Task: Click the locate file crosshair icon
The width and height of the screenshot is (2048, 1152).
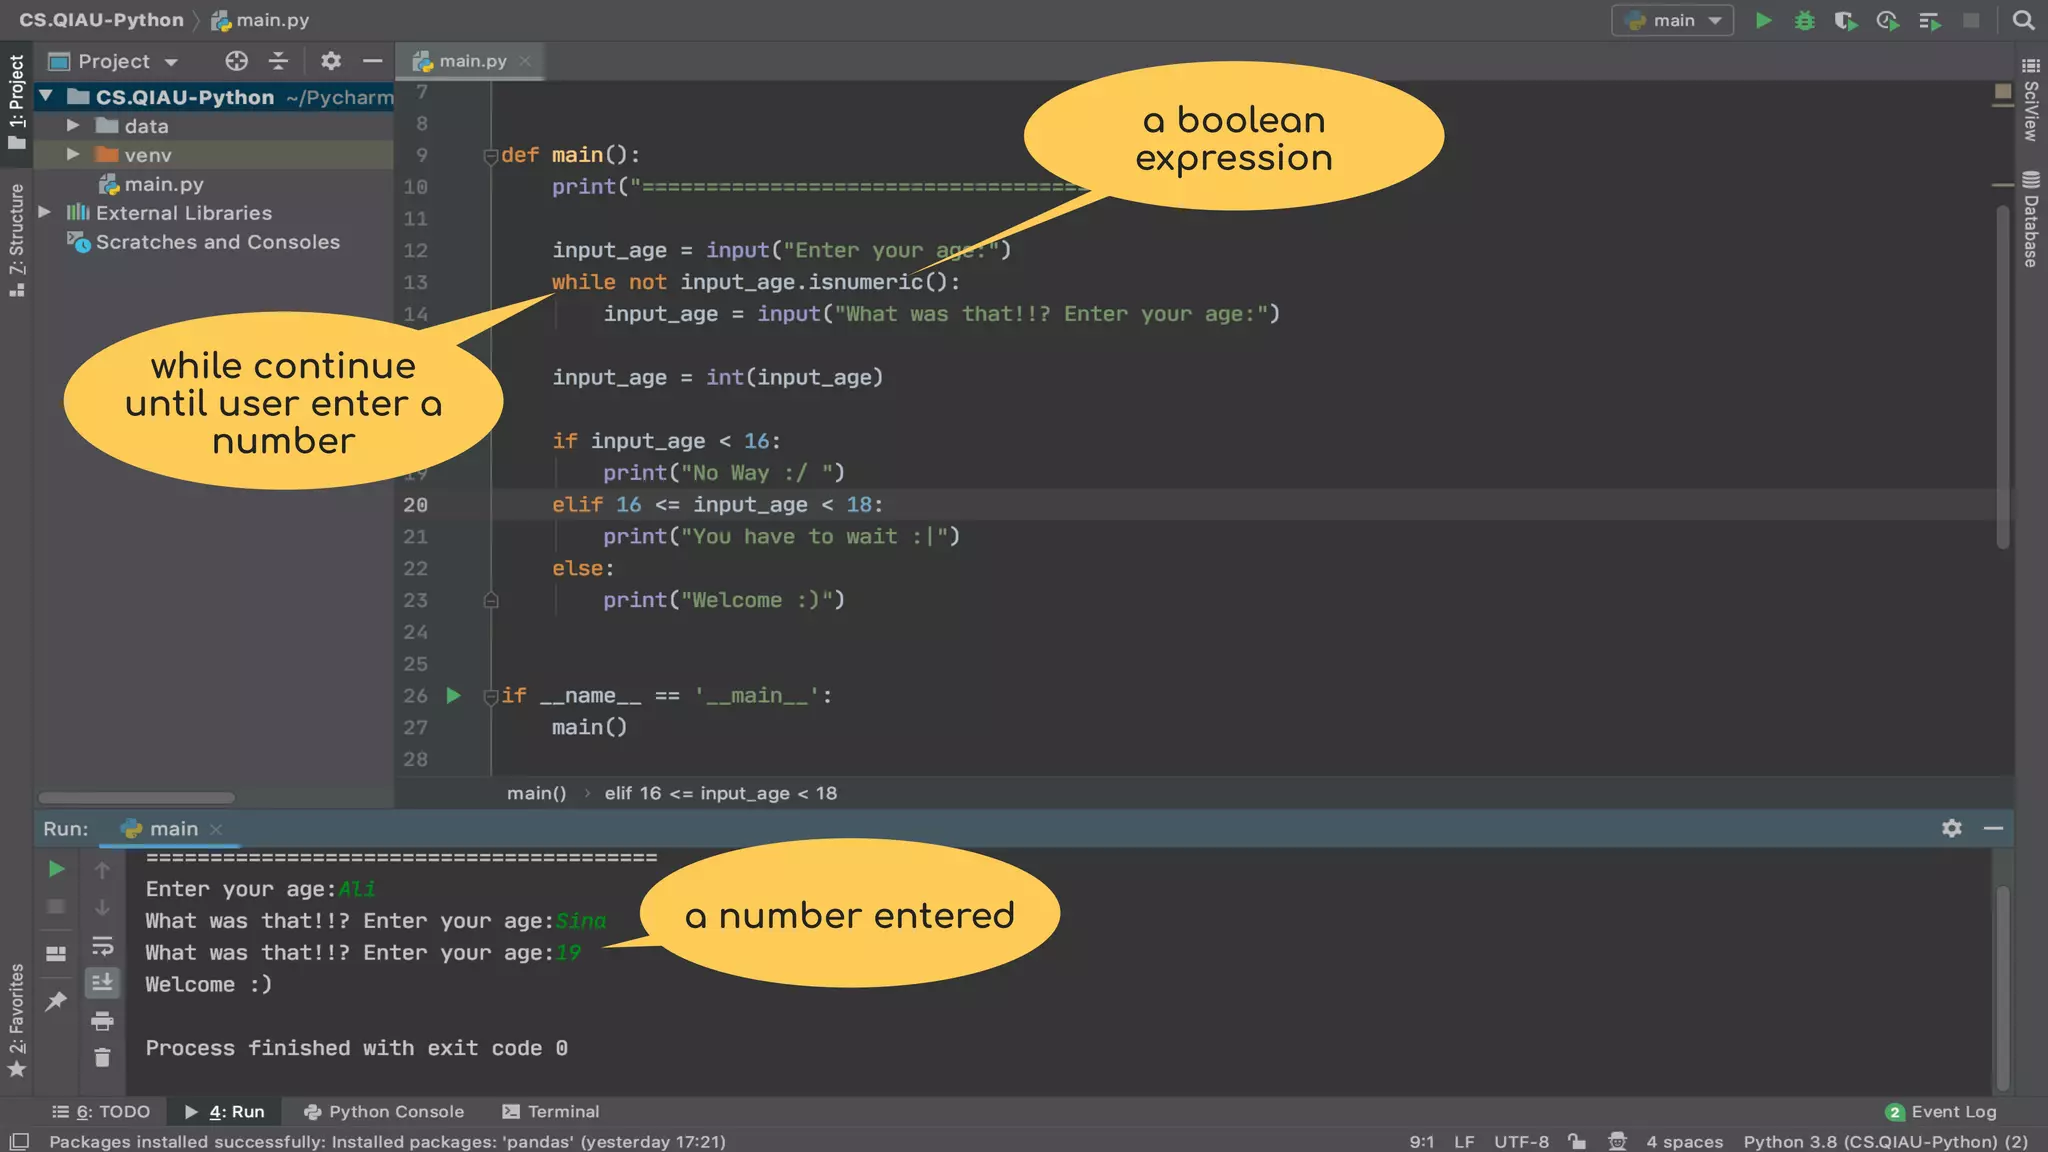Action: point(236,61)
